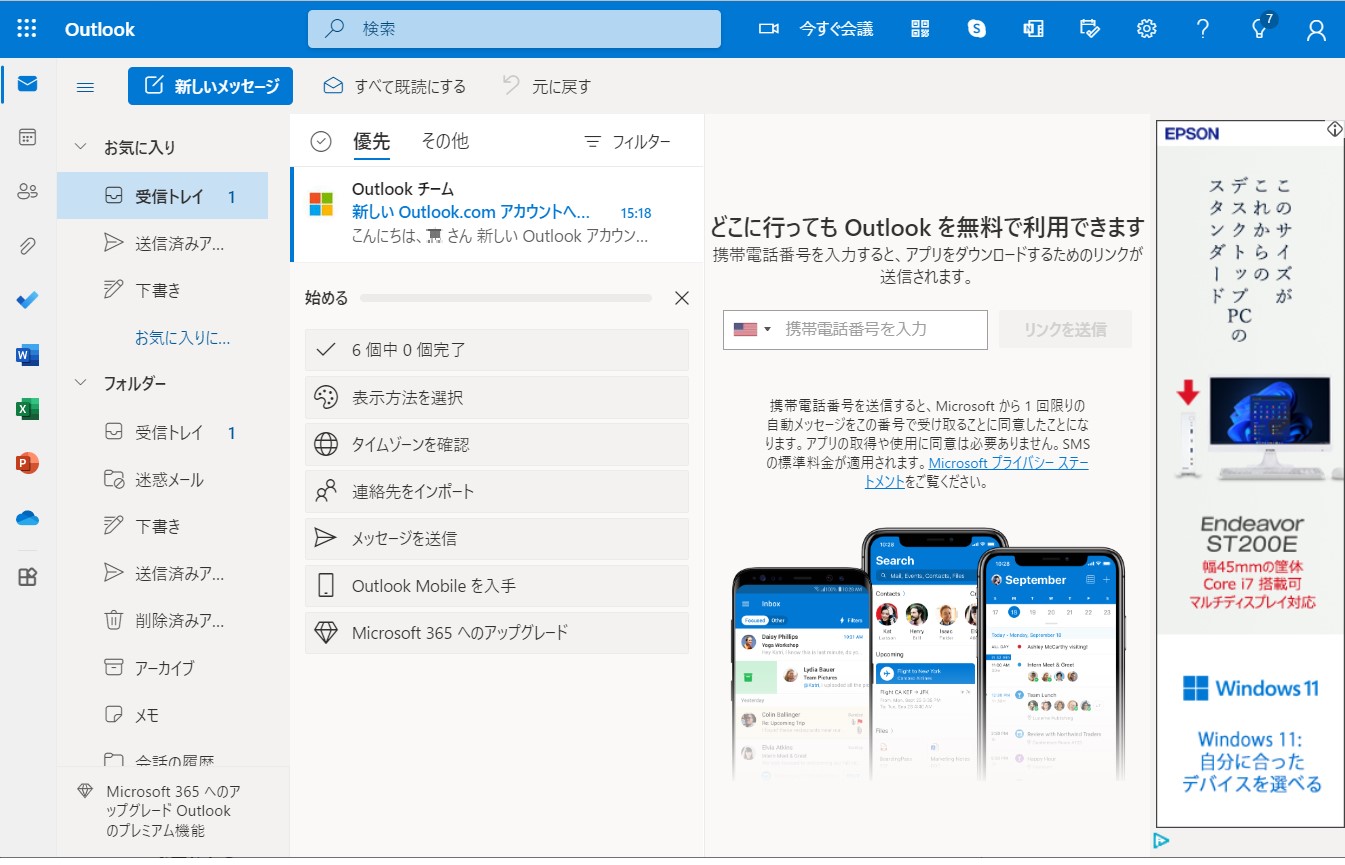Collapse the お気に入り section
Viewport: 1345px width, 865px height.
(x=80, y=147)
